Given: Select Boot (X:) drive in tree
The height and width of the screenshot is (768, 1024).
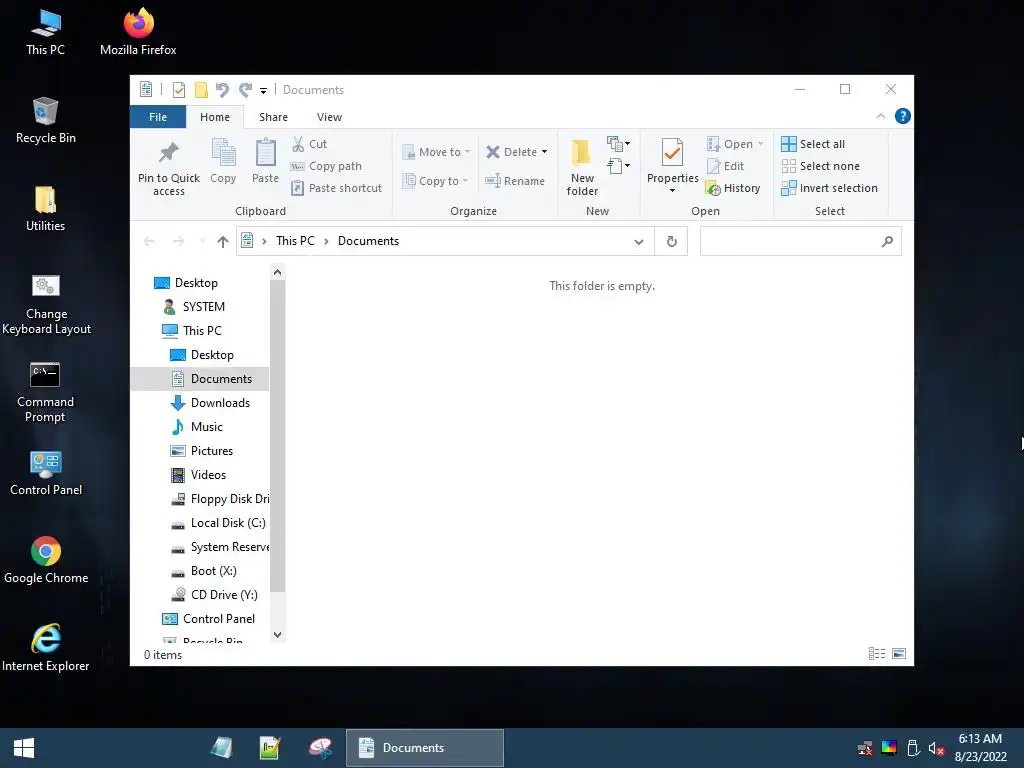Looking at the screenshot, I should pos(214,571).
